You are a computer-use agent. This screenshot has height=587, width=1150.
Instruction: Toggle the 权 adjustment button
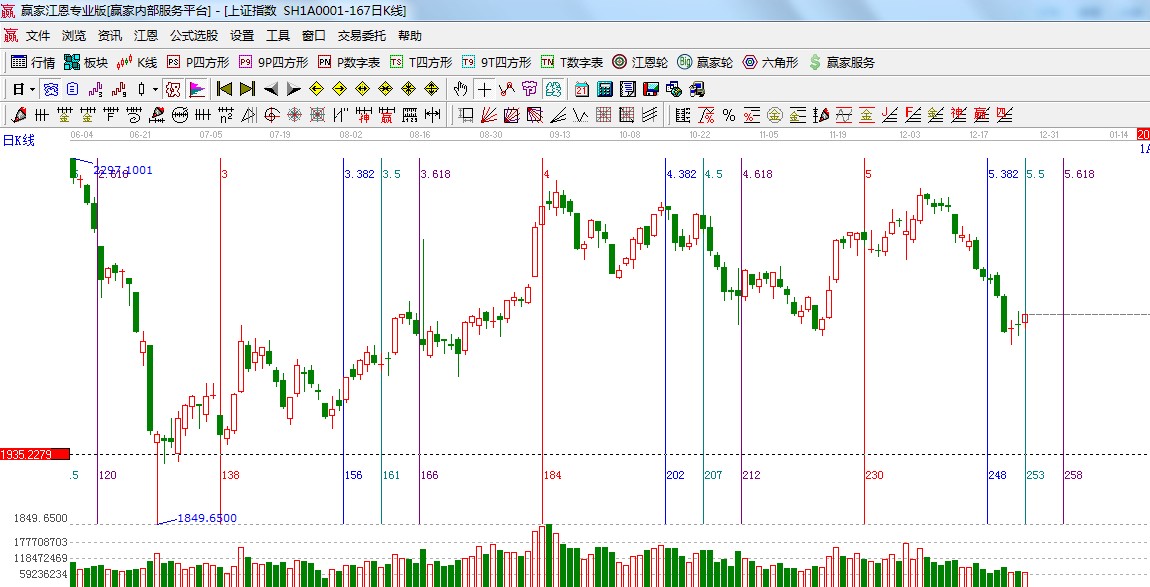point(172,89)
